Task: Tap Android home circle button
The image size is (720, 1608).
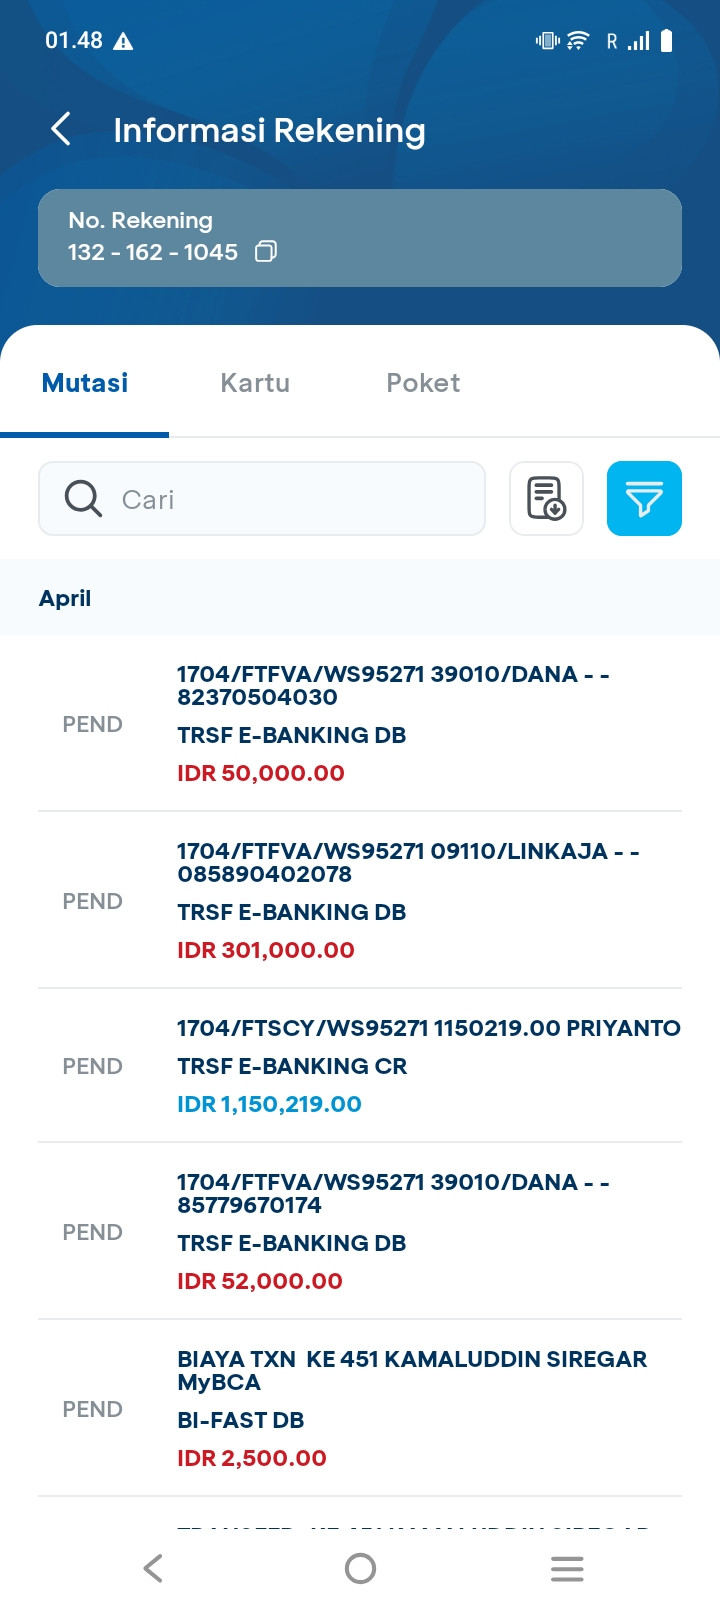Action: point(360,1568)
